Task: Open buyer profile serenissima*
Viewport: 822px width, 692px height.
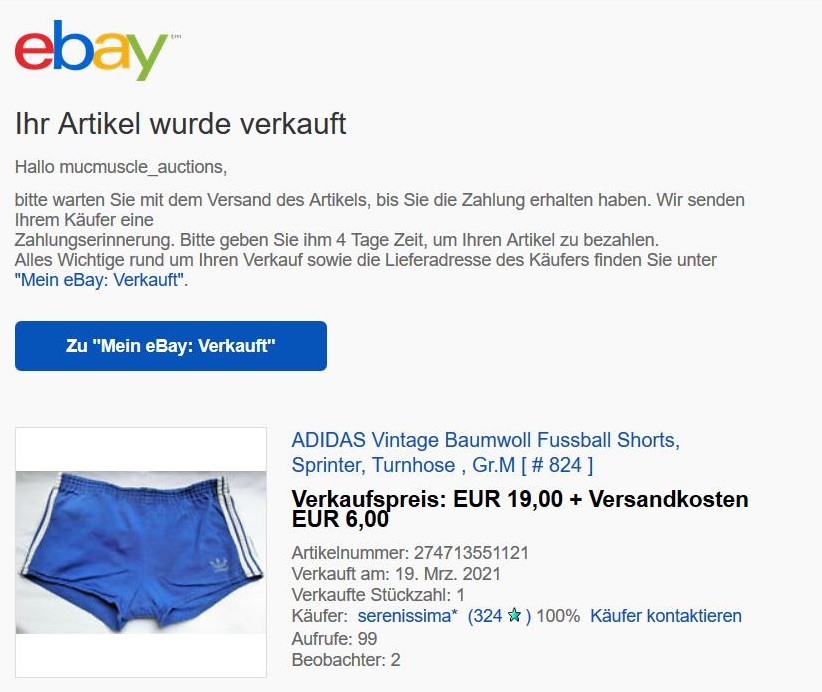Action: (x=407, y=615)
